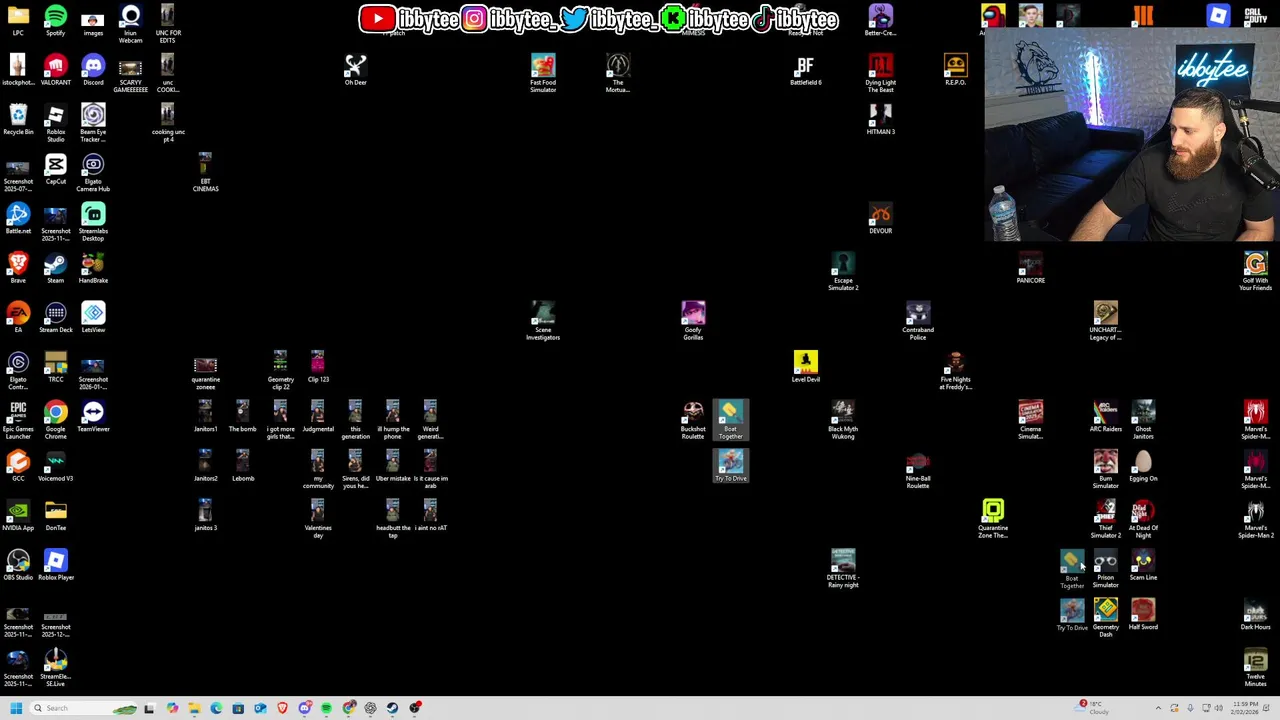The image size is (1280, 720).
Task: Open Fast Food Simulator shortcut
Action: point(543,74)
